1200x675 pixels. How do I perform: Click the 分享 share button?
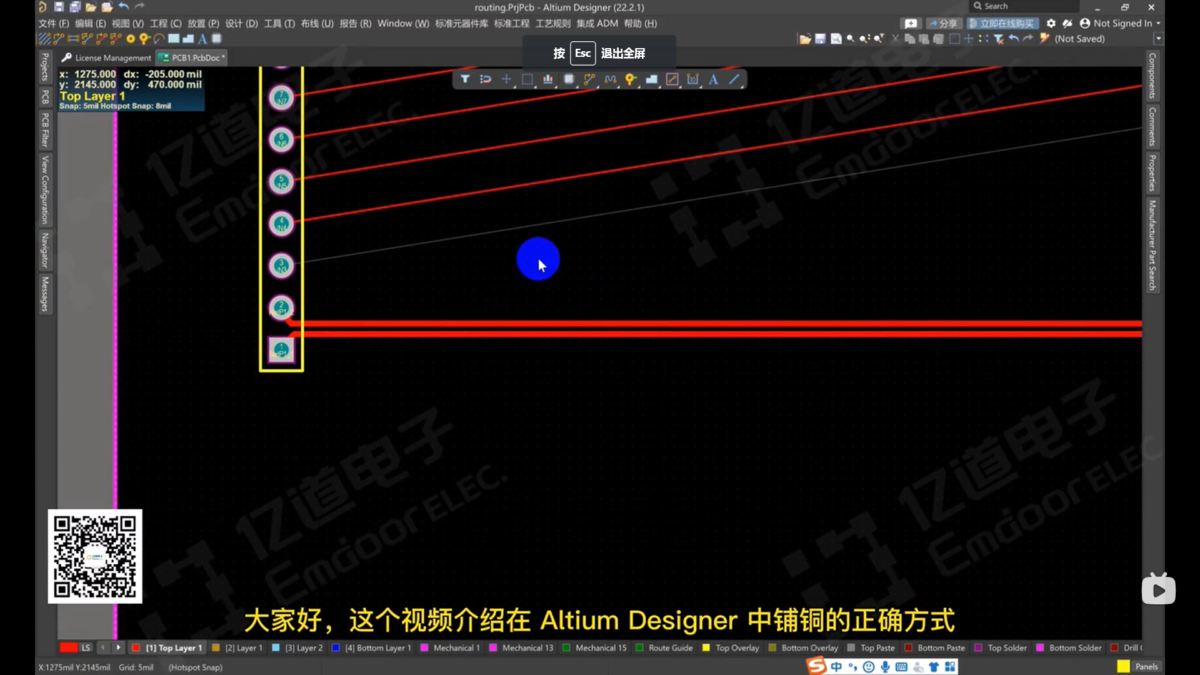[942, 23]
